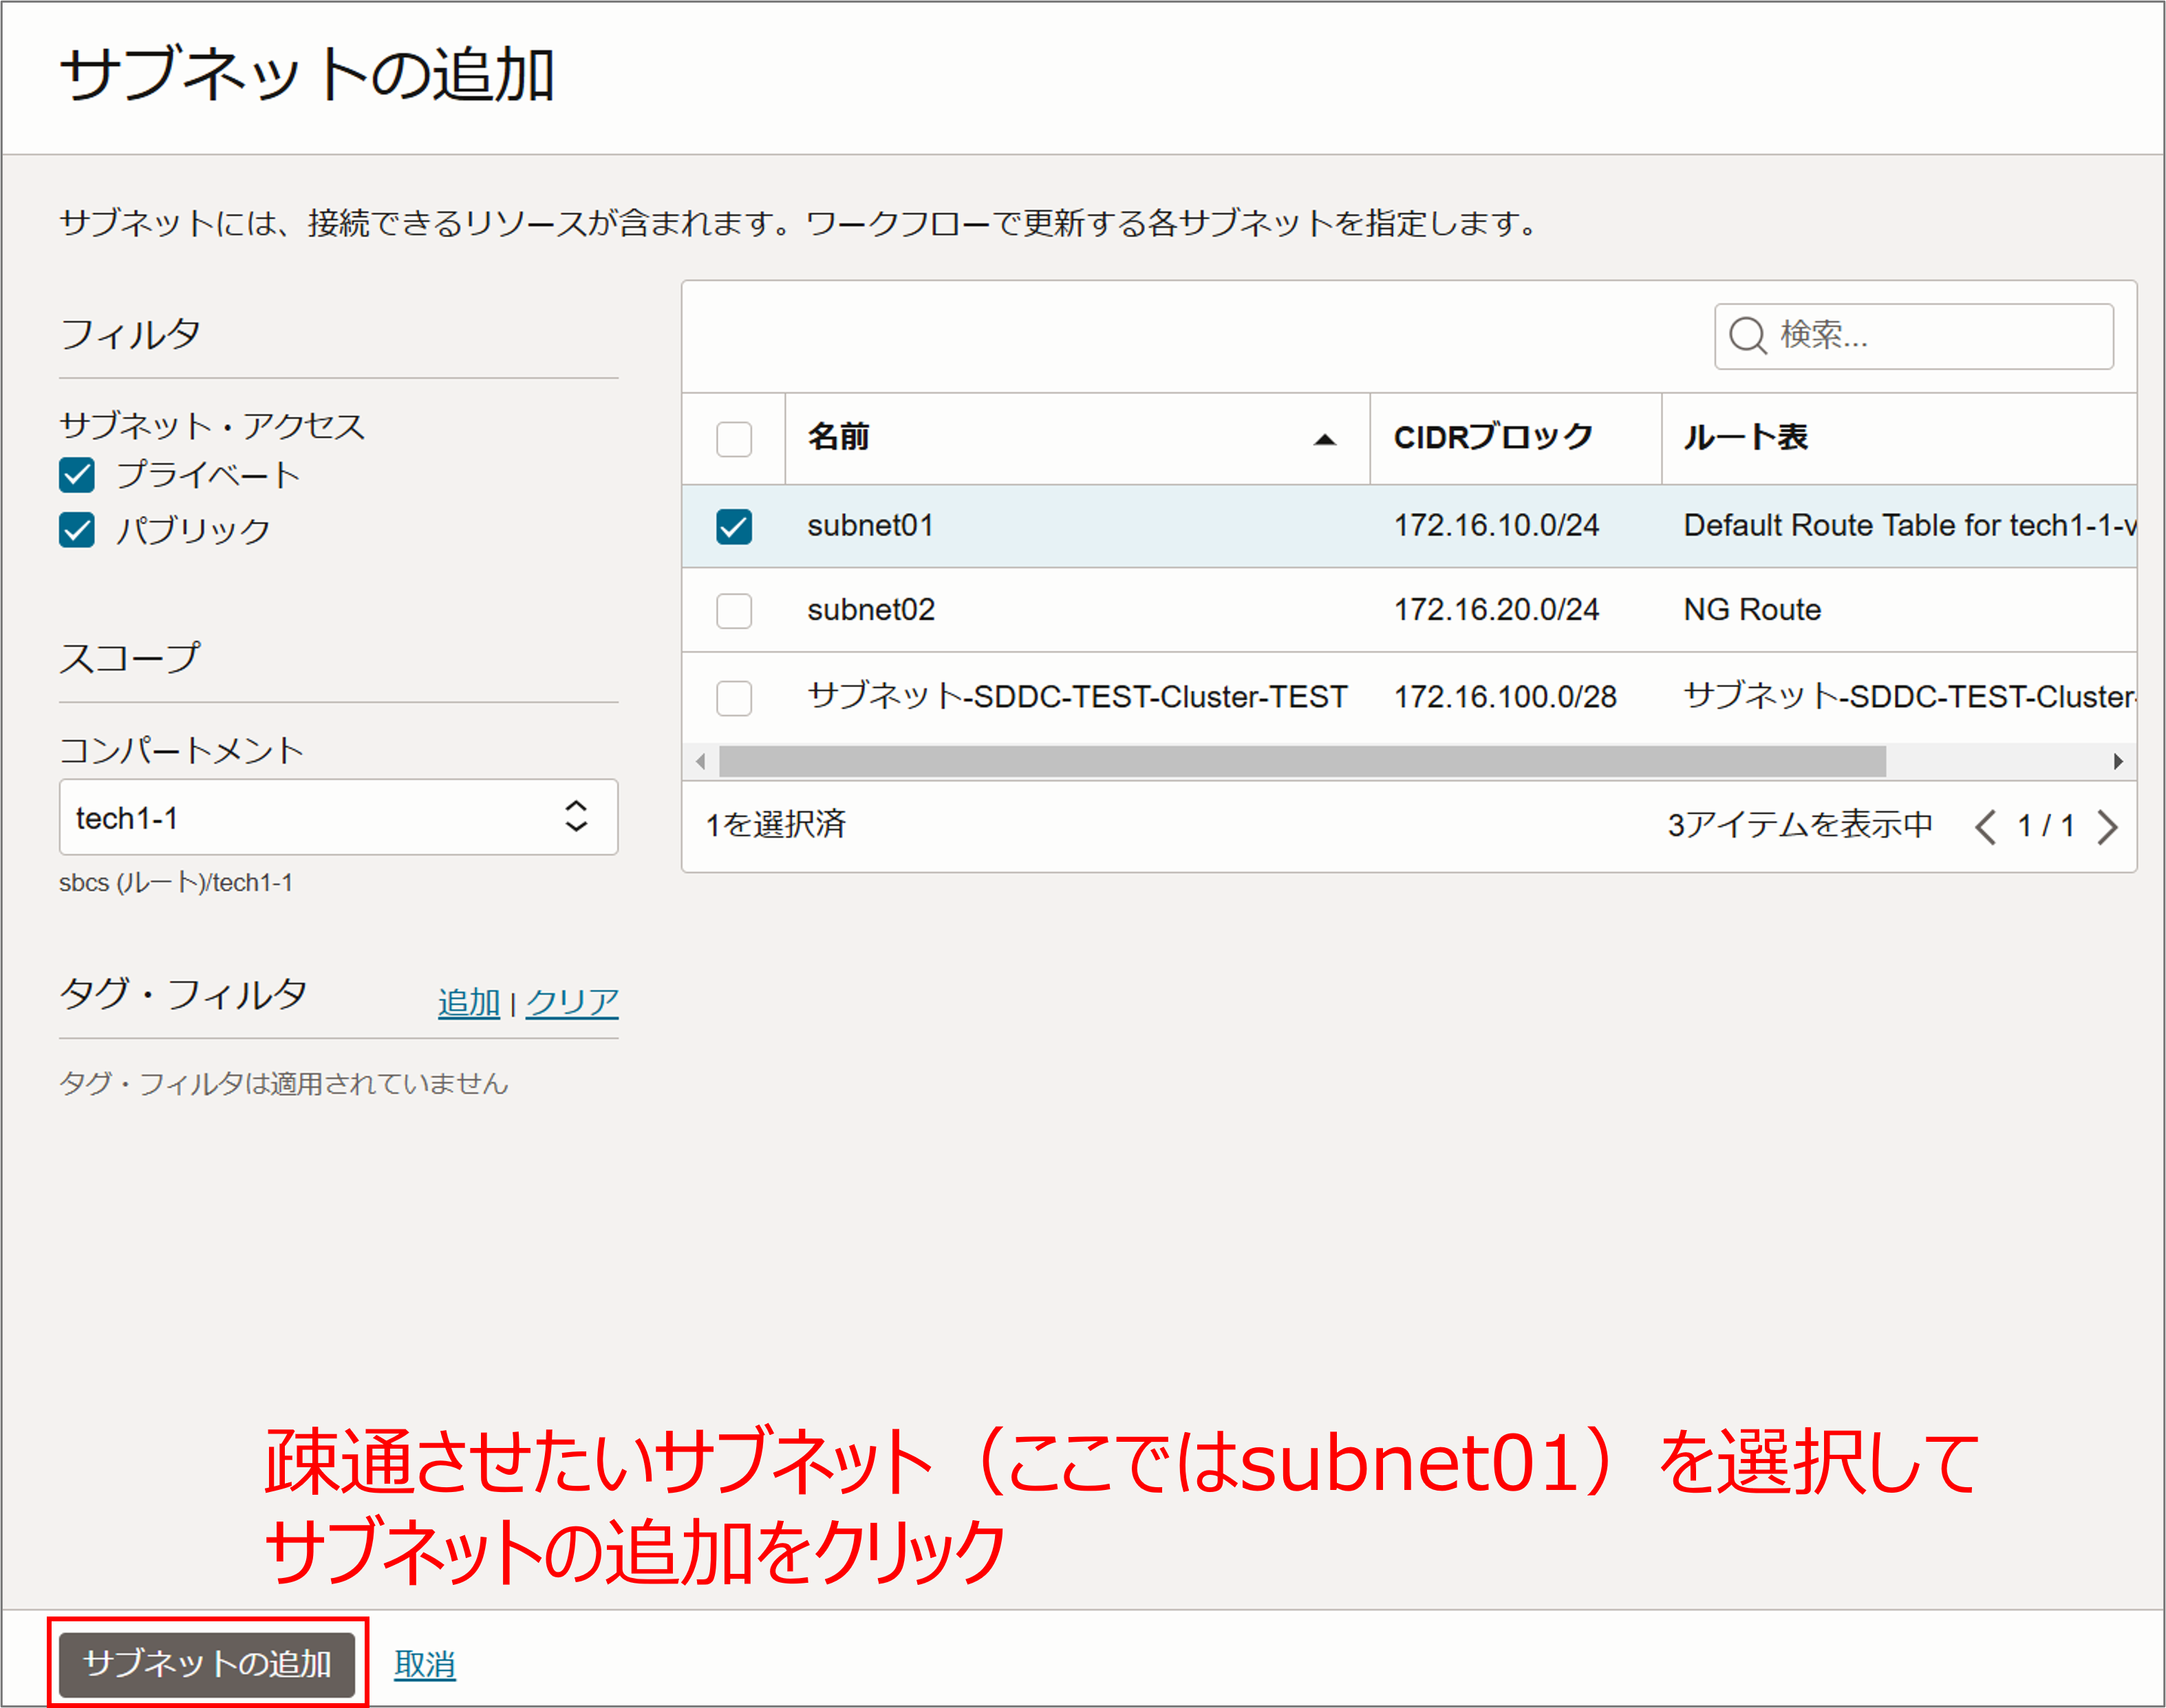Click the 1 / 1 page indicator
The image size is (2166, 1708).
click(x=2046, y=826)
